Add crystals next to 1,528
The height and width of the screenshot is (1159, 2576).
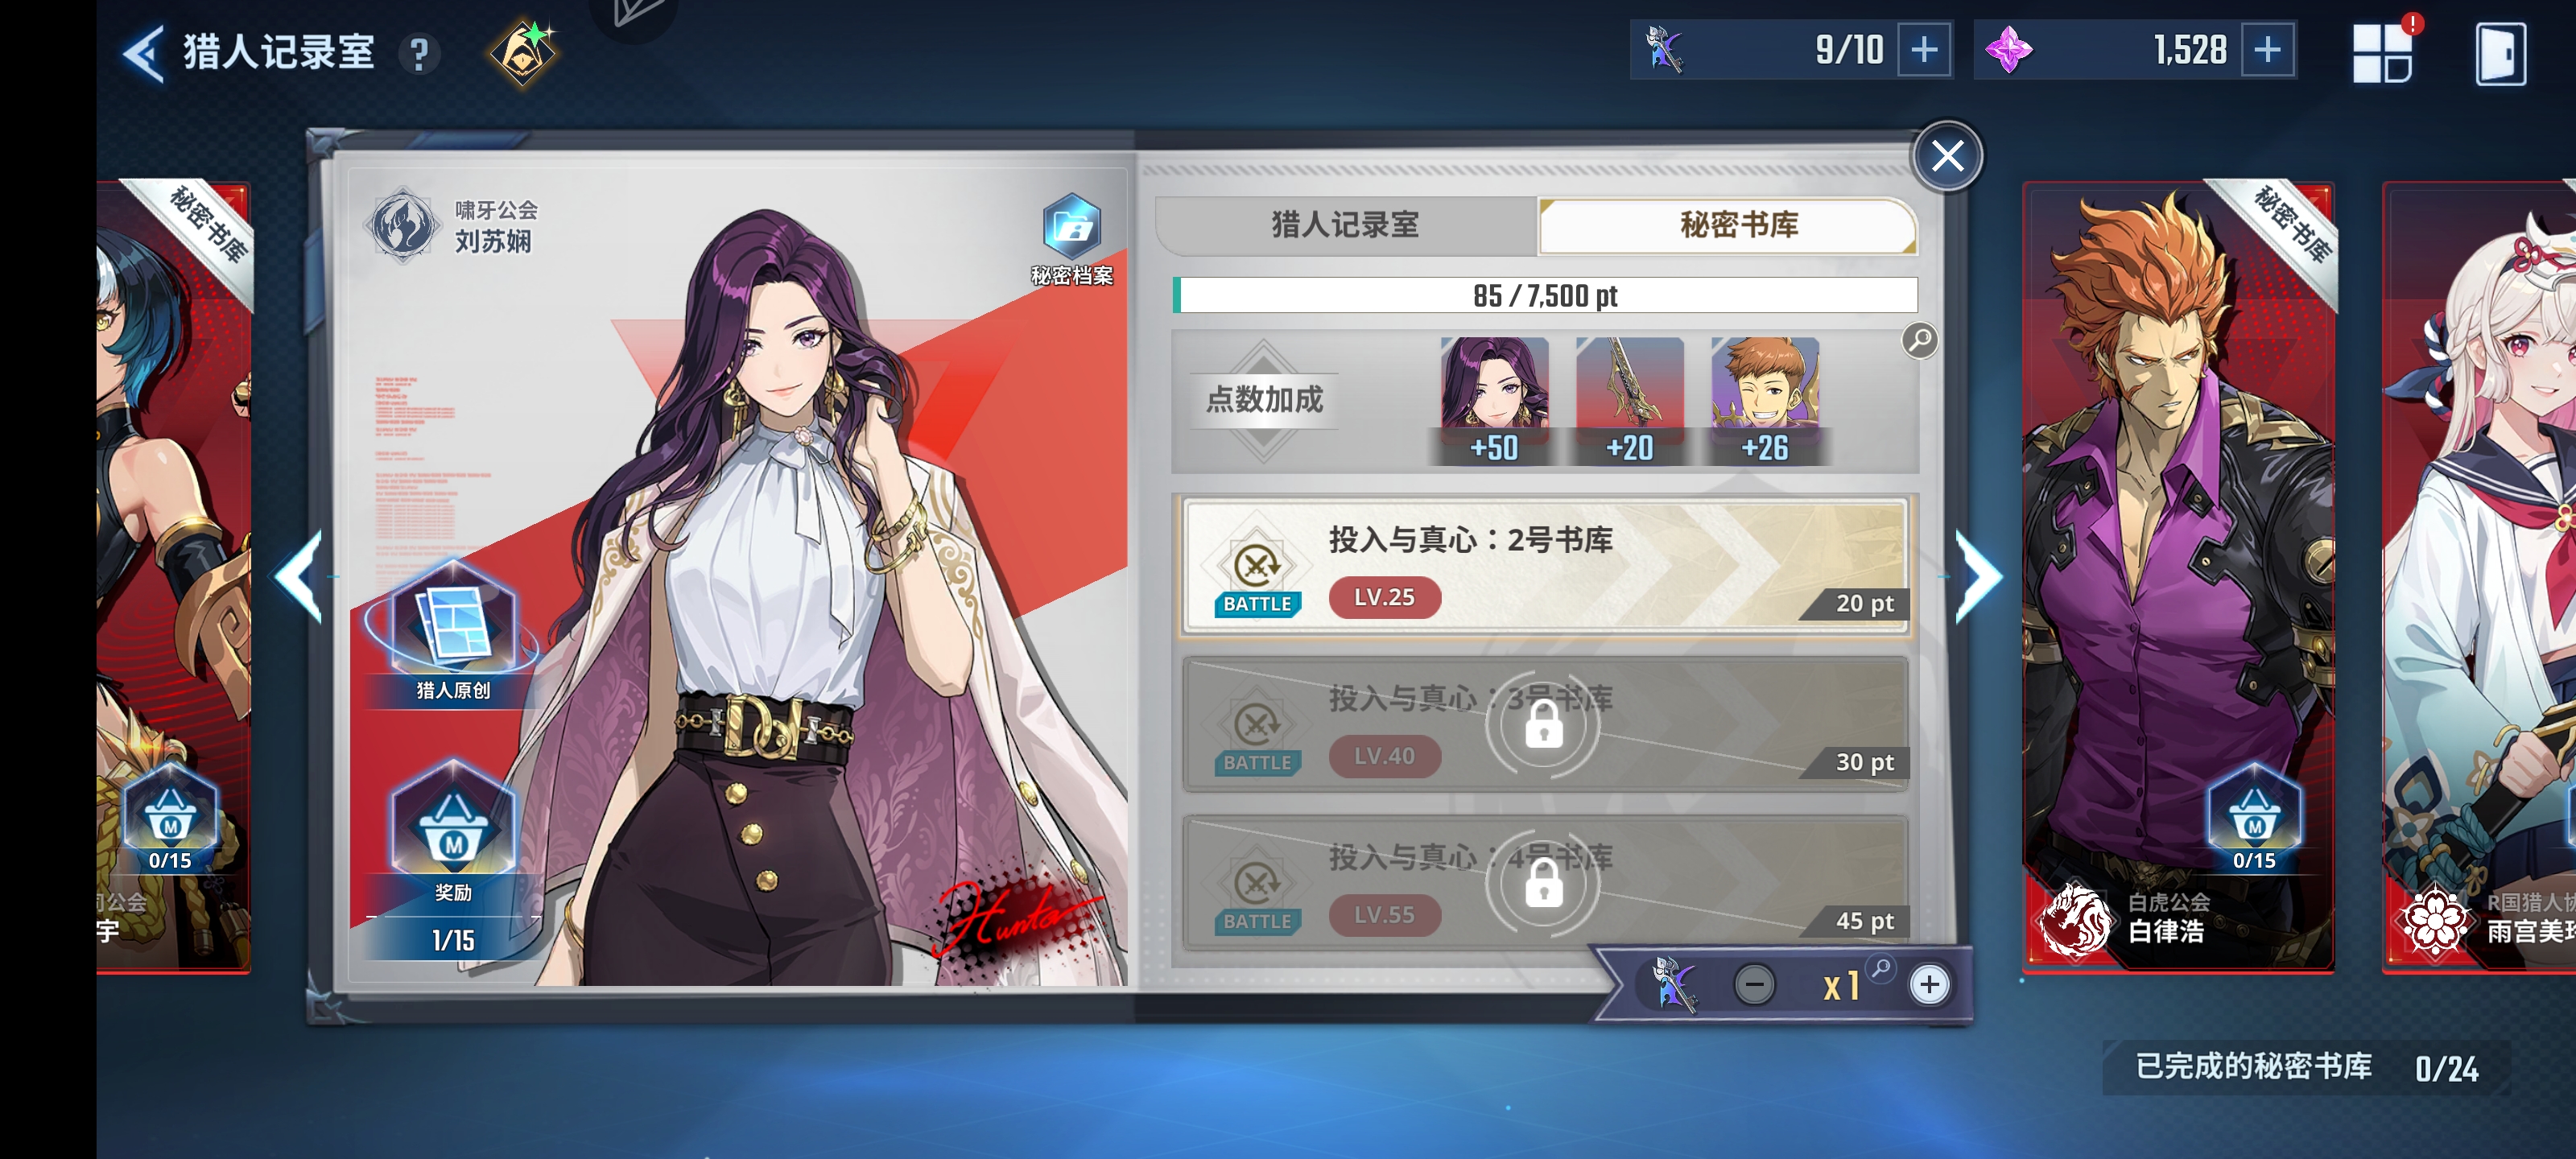tap(2267, 50)
